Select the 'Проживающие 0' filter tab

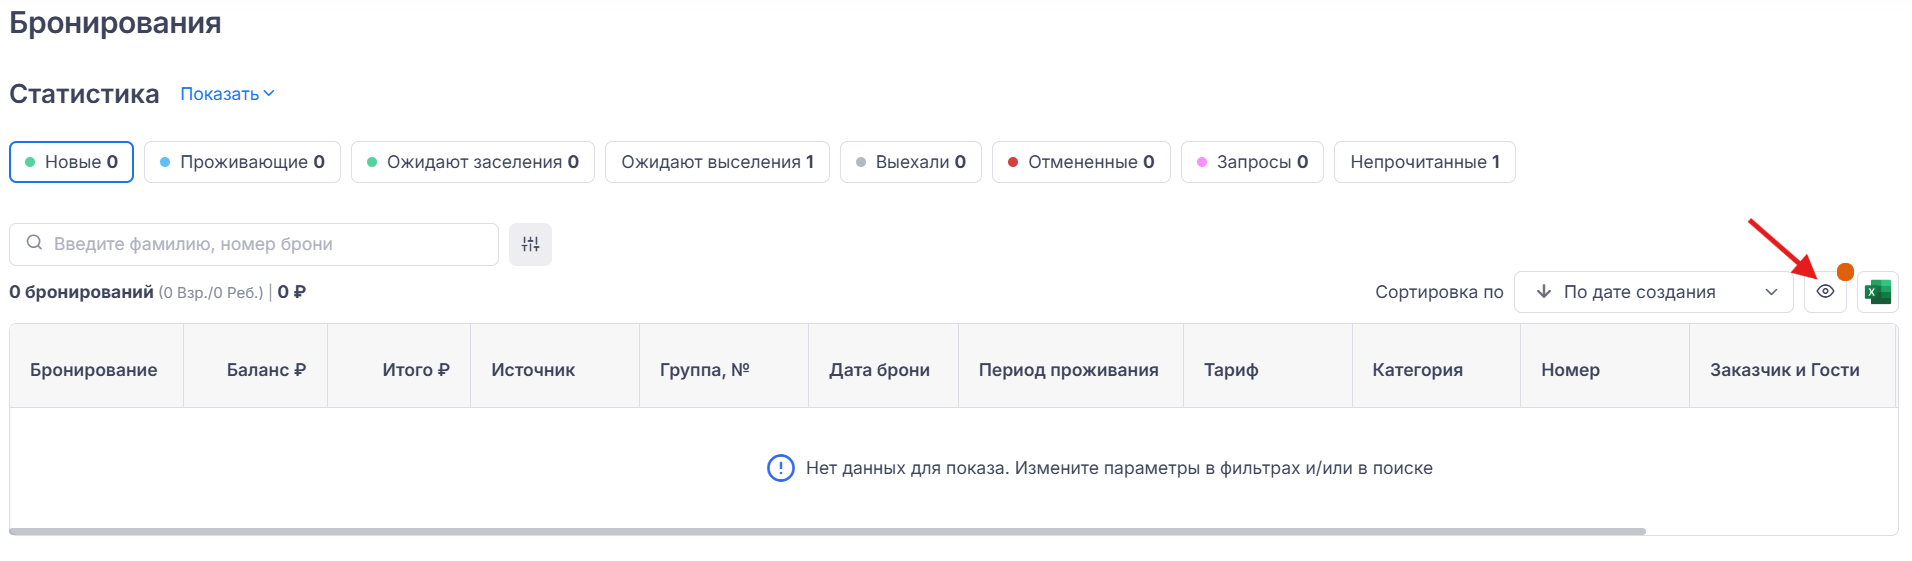click(x=242, y=162)
